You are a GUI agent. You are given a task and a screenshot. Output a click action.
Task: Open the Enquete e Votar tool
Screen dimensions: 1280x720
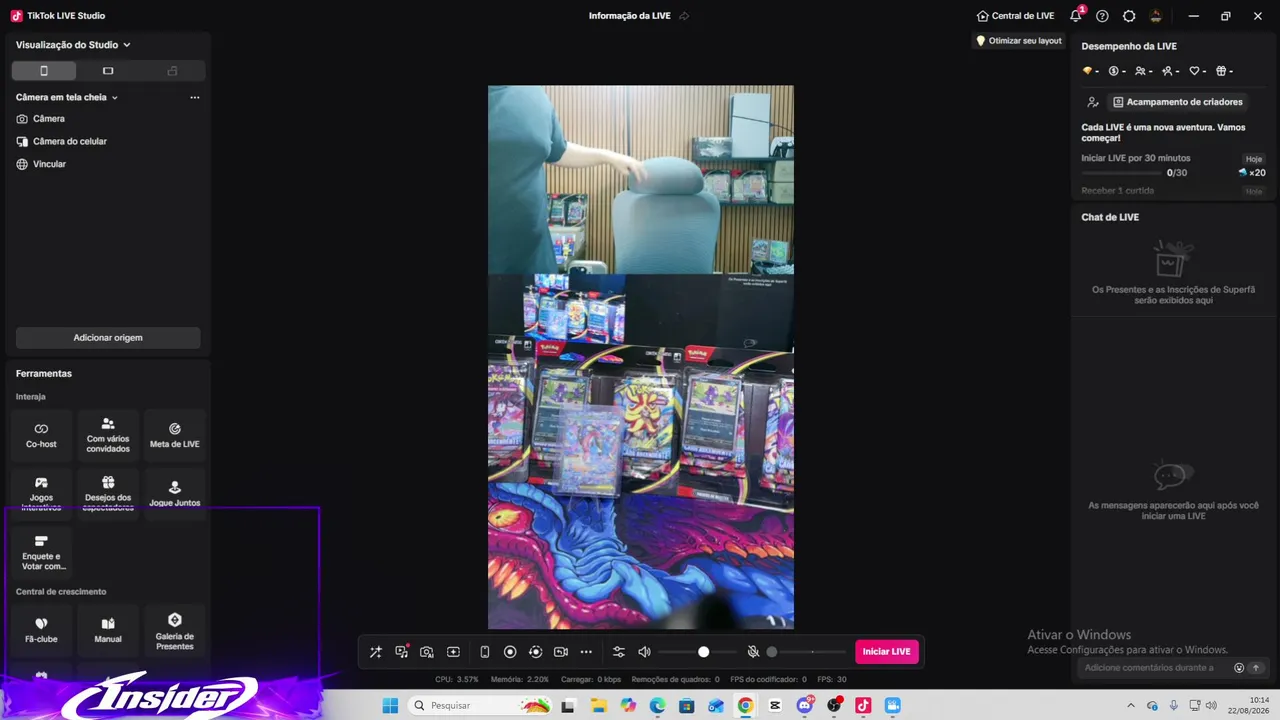(x=41, y=553)
